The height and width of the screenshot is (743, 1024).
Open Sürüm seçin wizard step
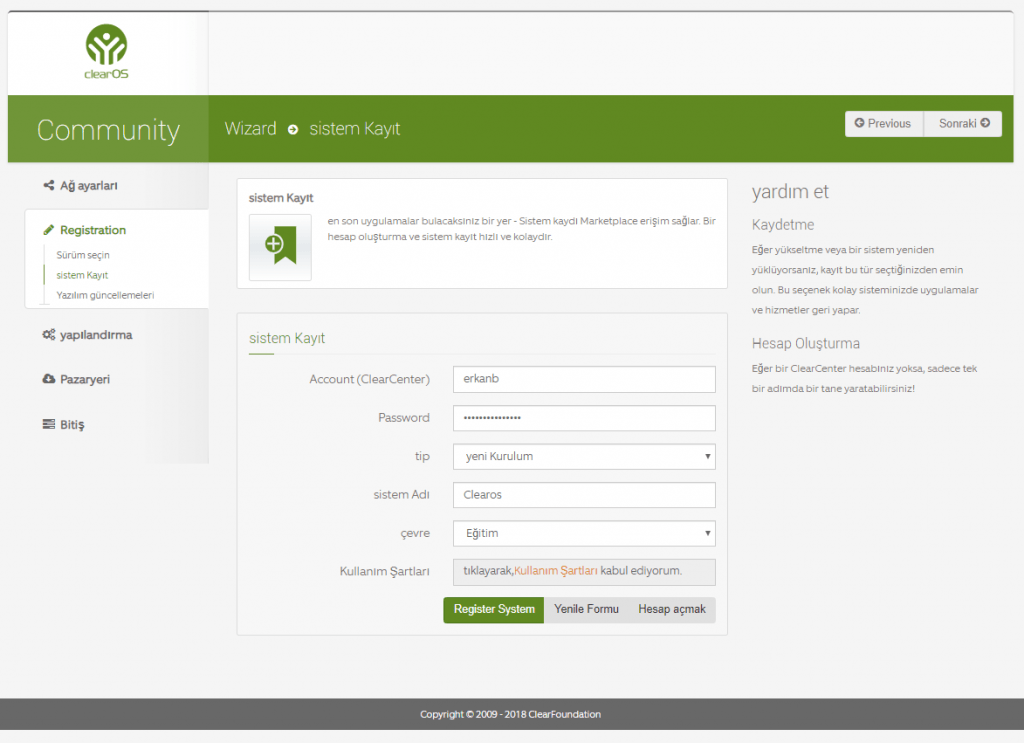[83, 255]
